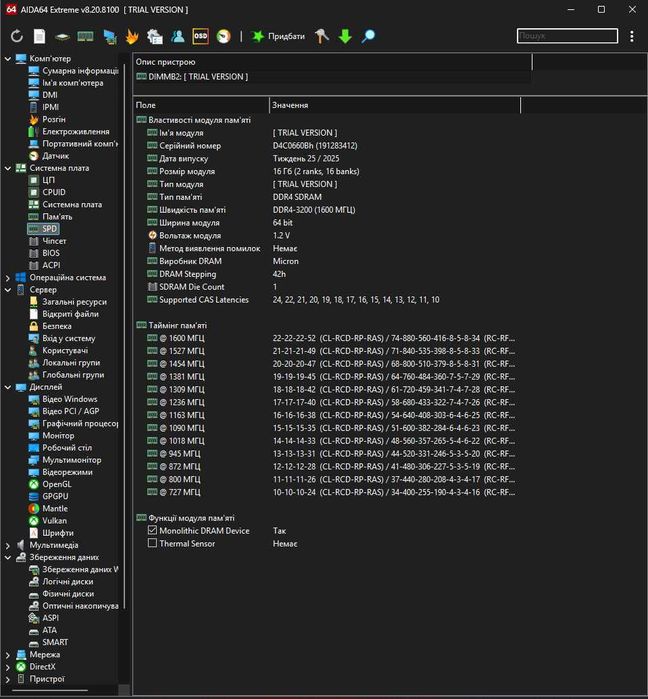Image resolution: width=648 pixels, height=699 pixels.
Task: Open the DMI tree item
Action: [43, 95]
